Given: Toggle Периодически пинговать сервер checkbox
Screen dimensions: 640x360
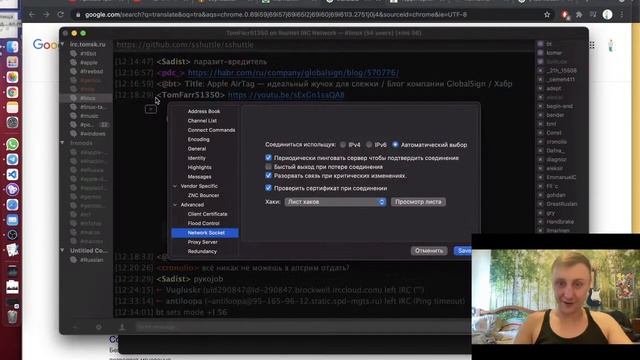Looking at the screenshot, I should pyautogui.click(x=268, y=158).
